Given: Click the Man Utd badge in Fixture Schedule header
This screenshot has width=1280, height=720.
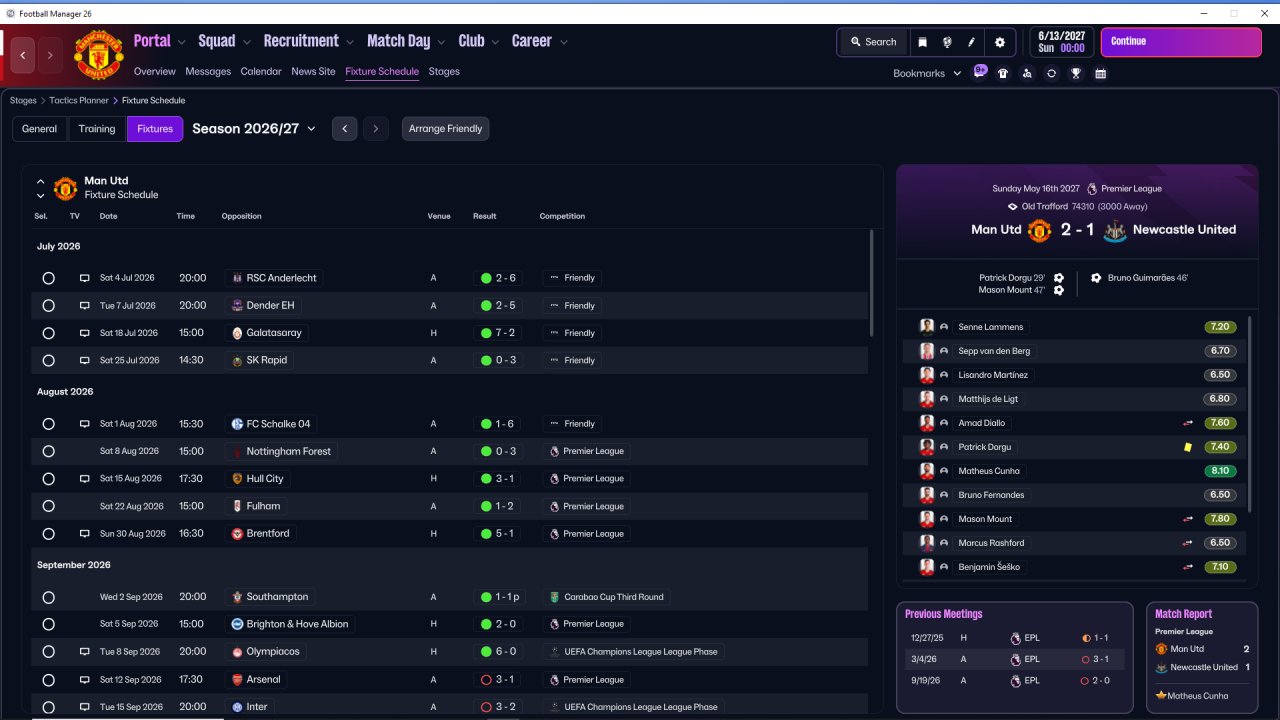Looking at the screenshot, I should point(65,188).
